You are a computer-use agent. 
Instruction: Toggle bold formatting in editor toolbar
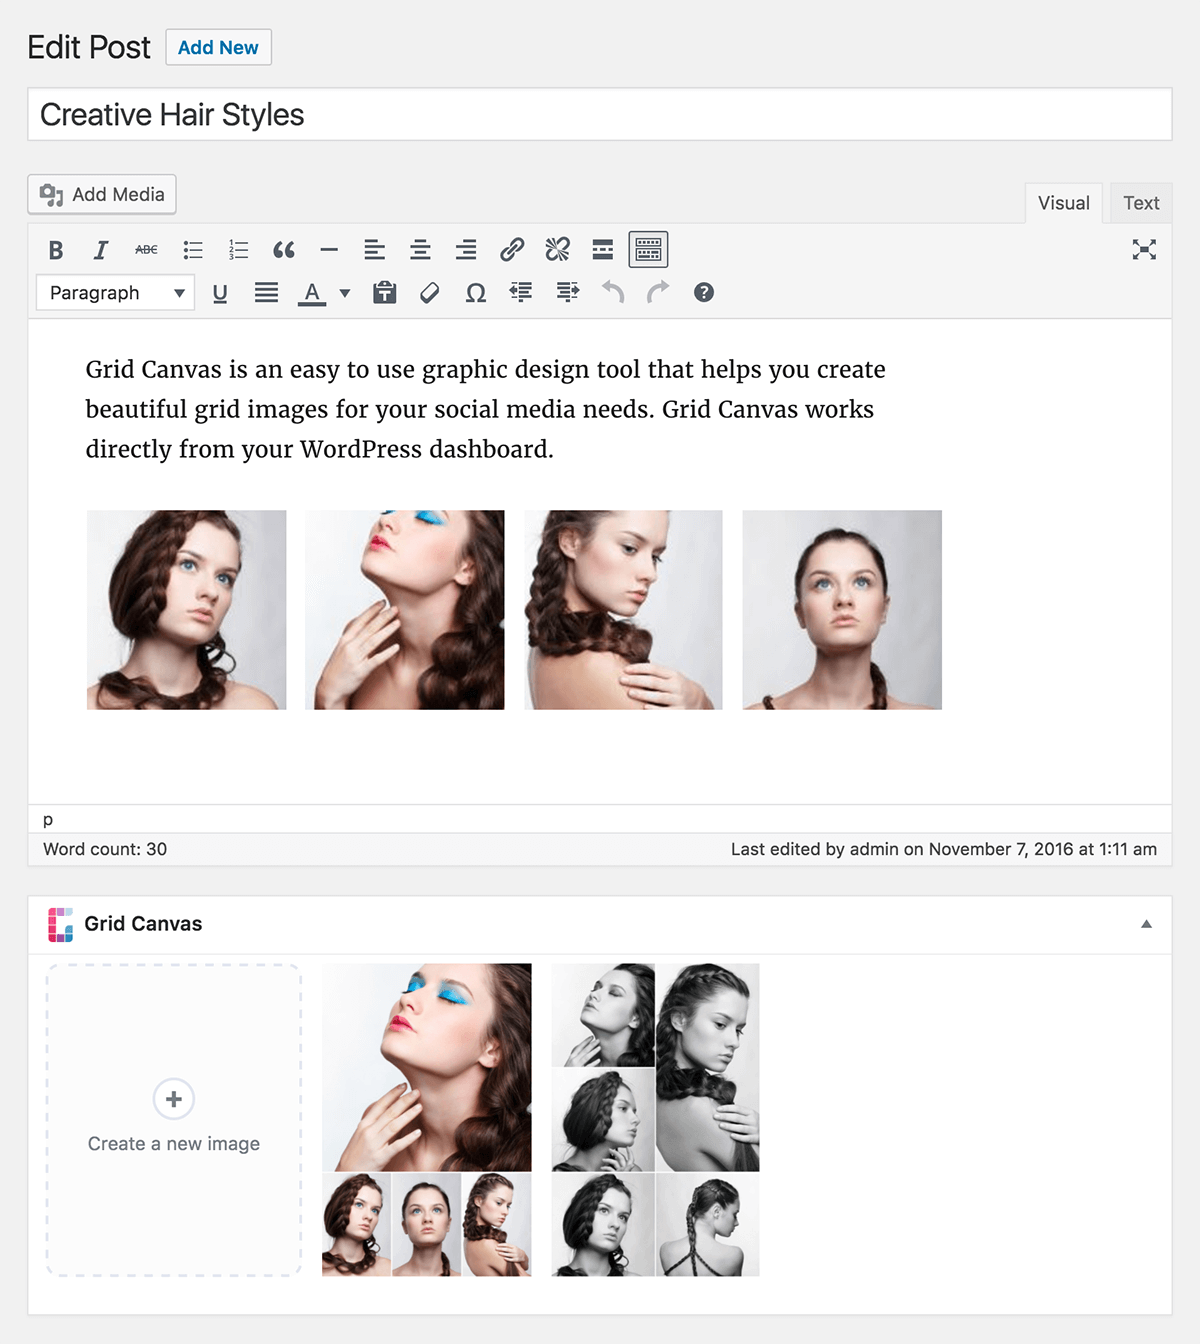pos(56,250)
